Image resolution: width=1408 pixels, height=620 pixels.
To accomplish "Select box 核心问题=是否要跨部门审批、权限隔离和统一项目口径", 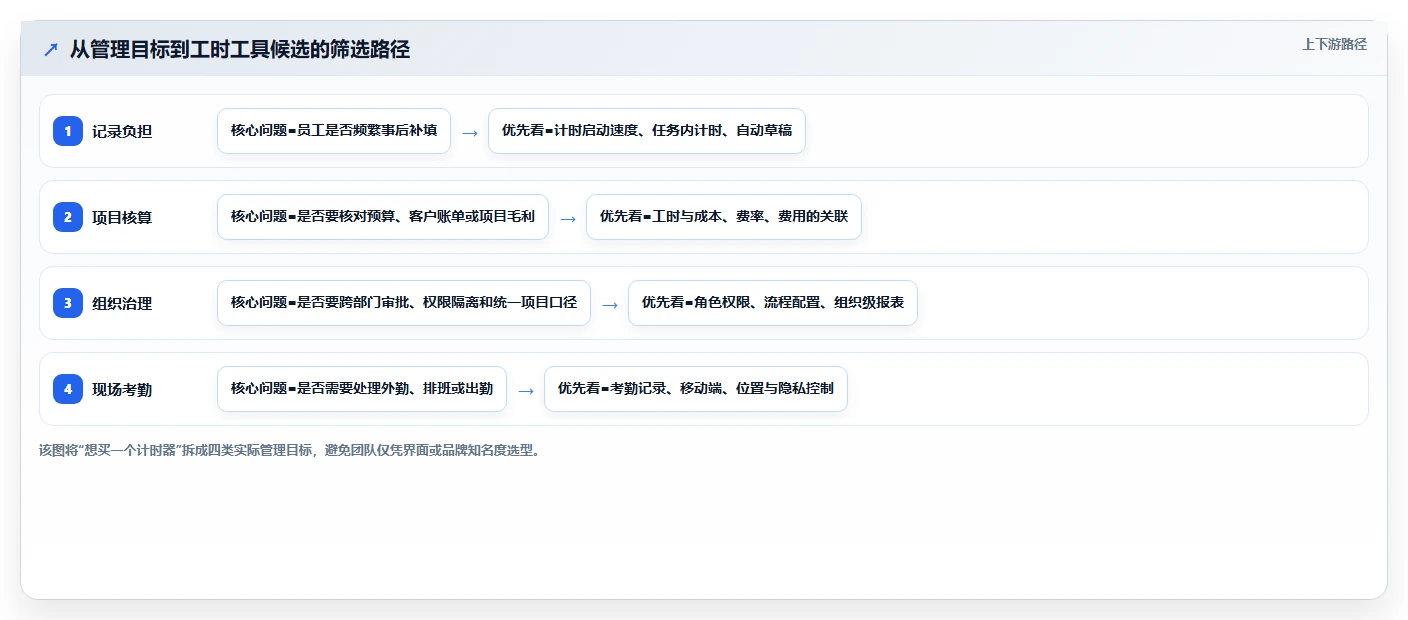I will click(404, 303).
